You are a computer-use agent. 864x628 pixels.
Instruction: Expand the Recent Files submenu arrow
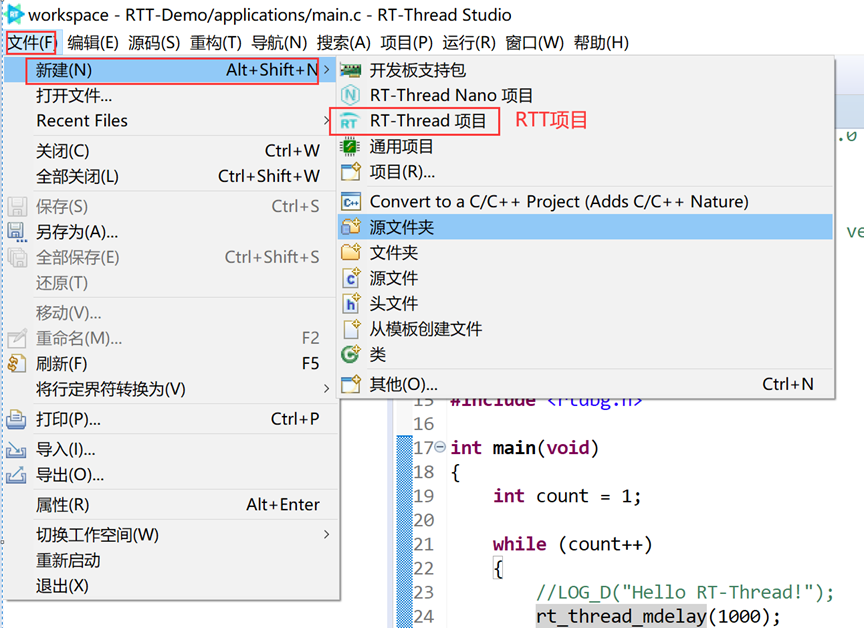(327, 120)
